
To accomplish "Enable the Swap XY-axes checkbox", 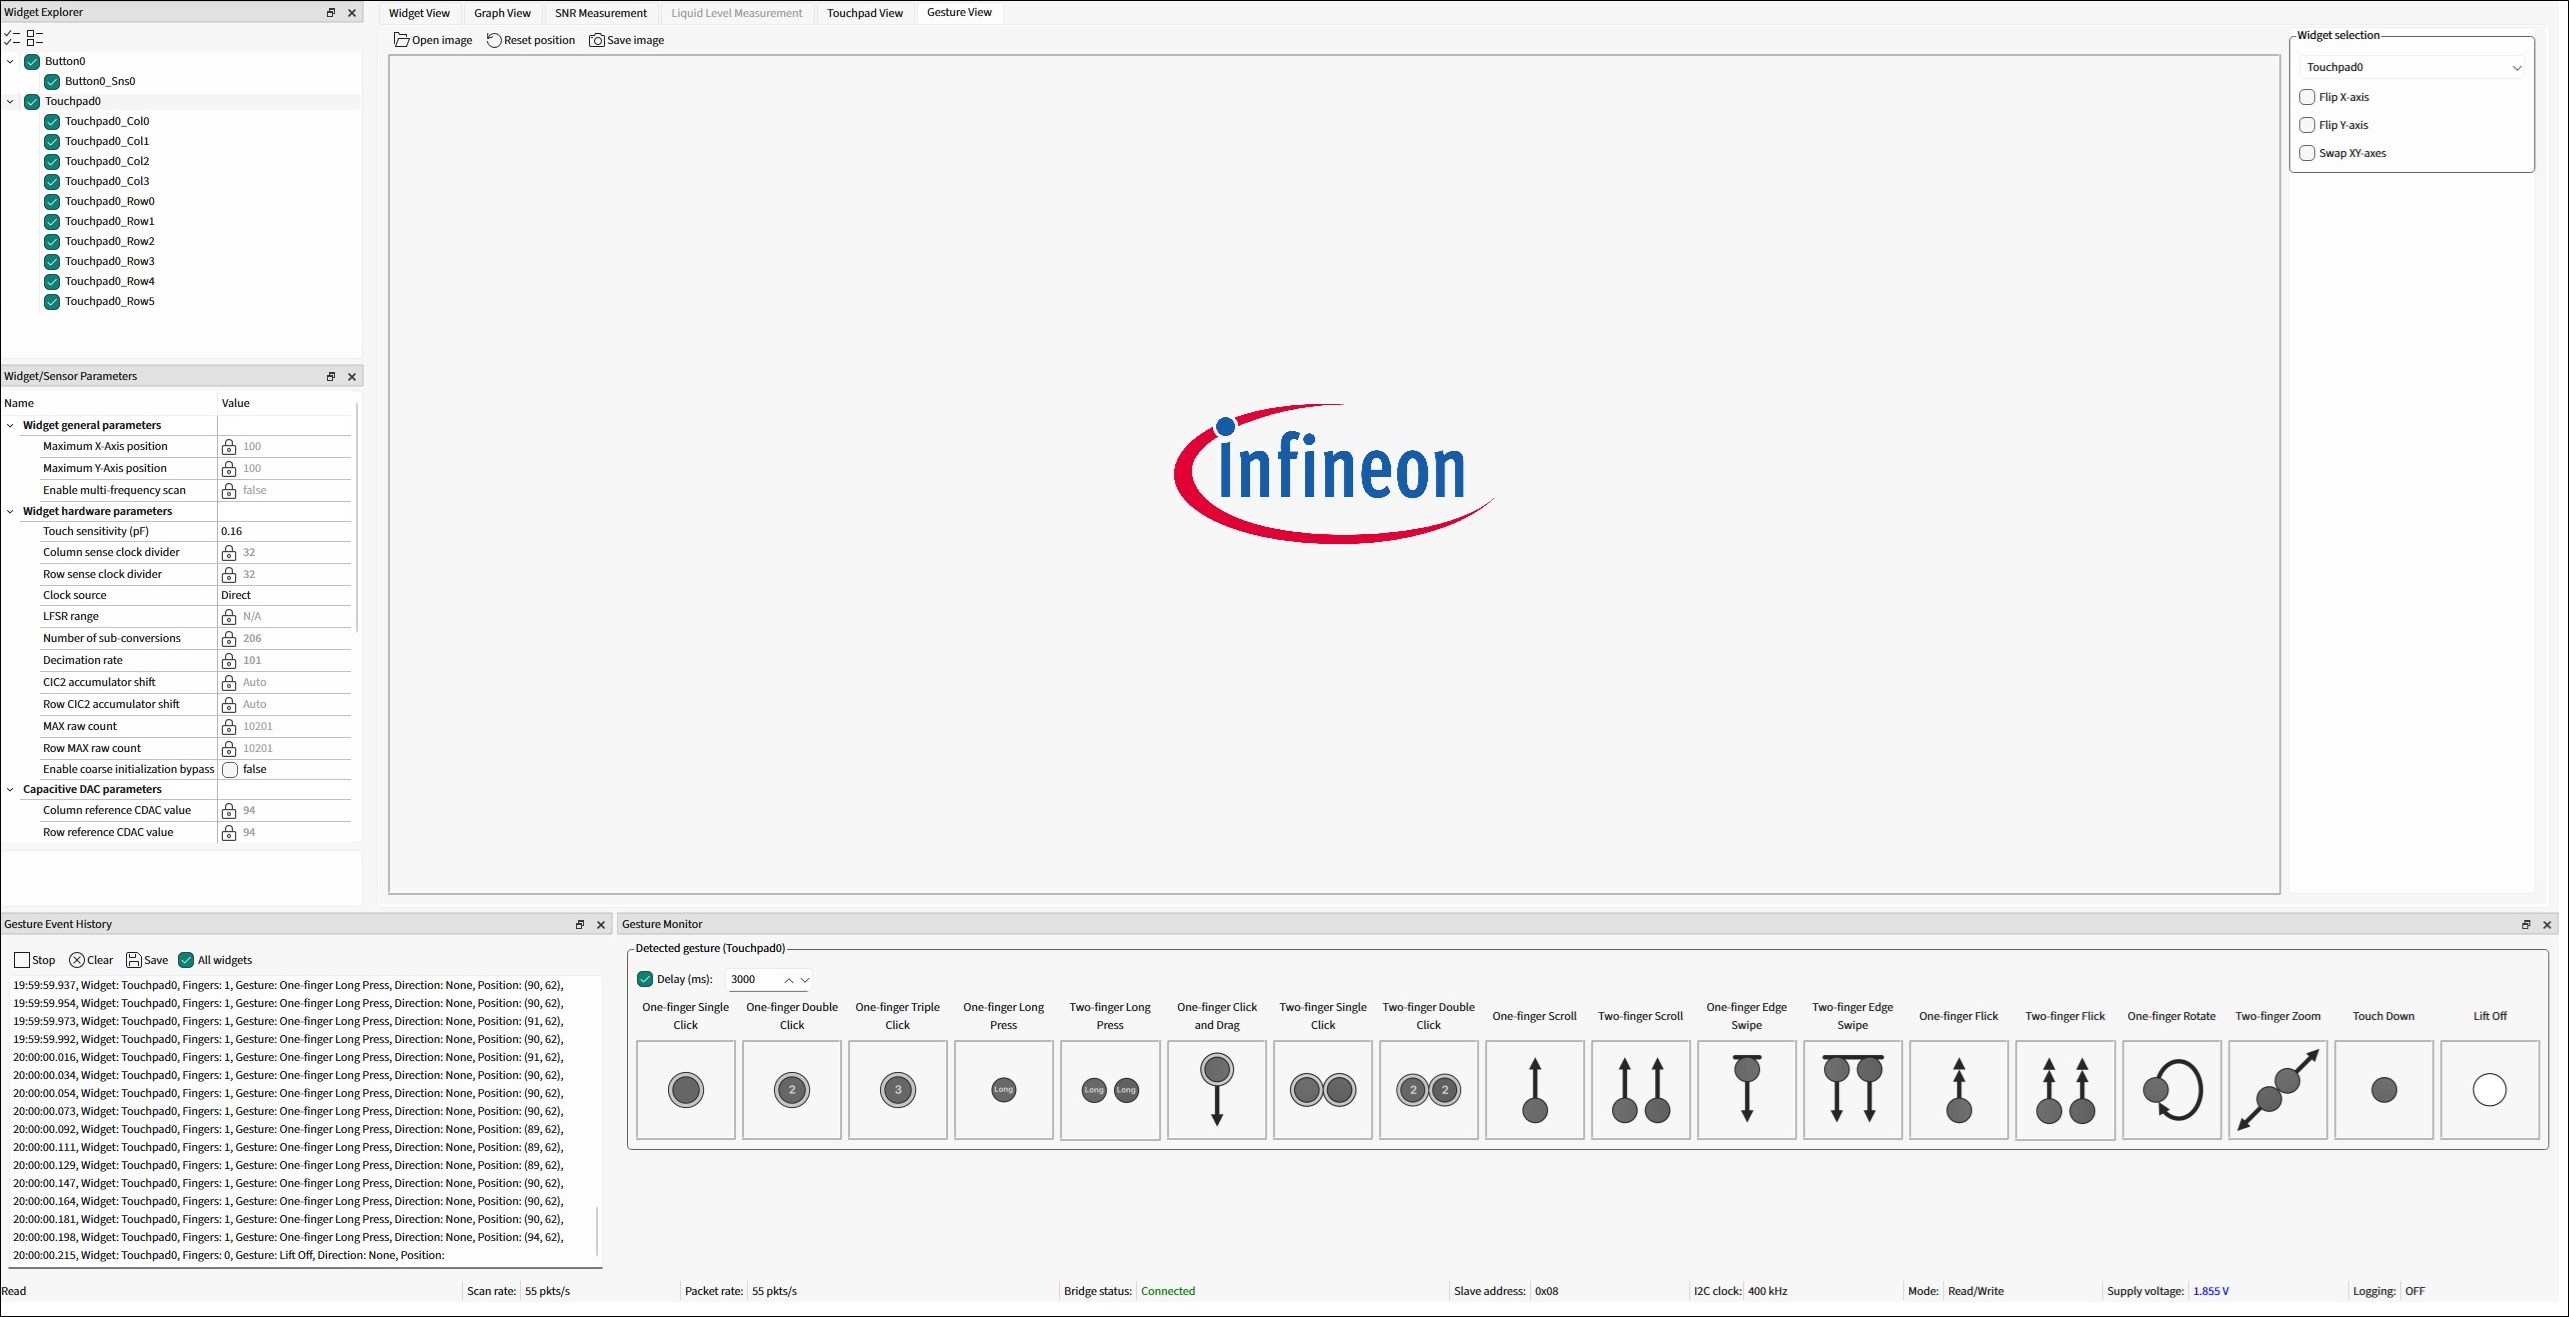I will pyautogui.click(x=2307, y=153).
